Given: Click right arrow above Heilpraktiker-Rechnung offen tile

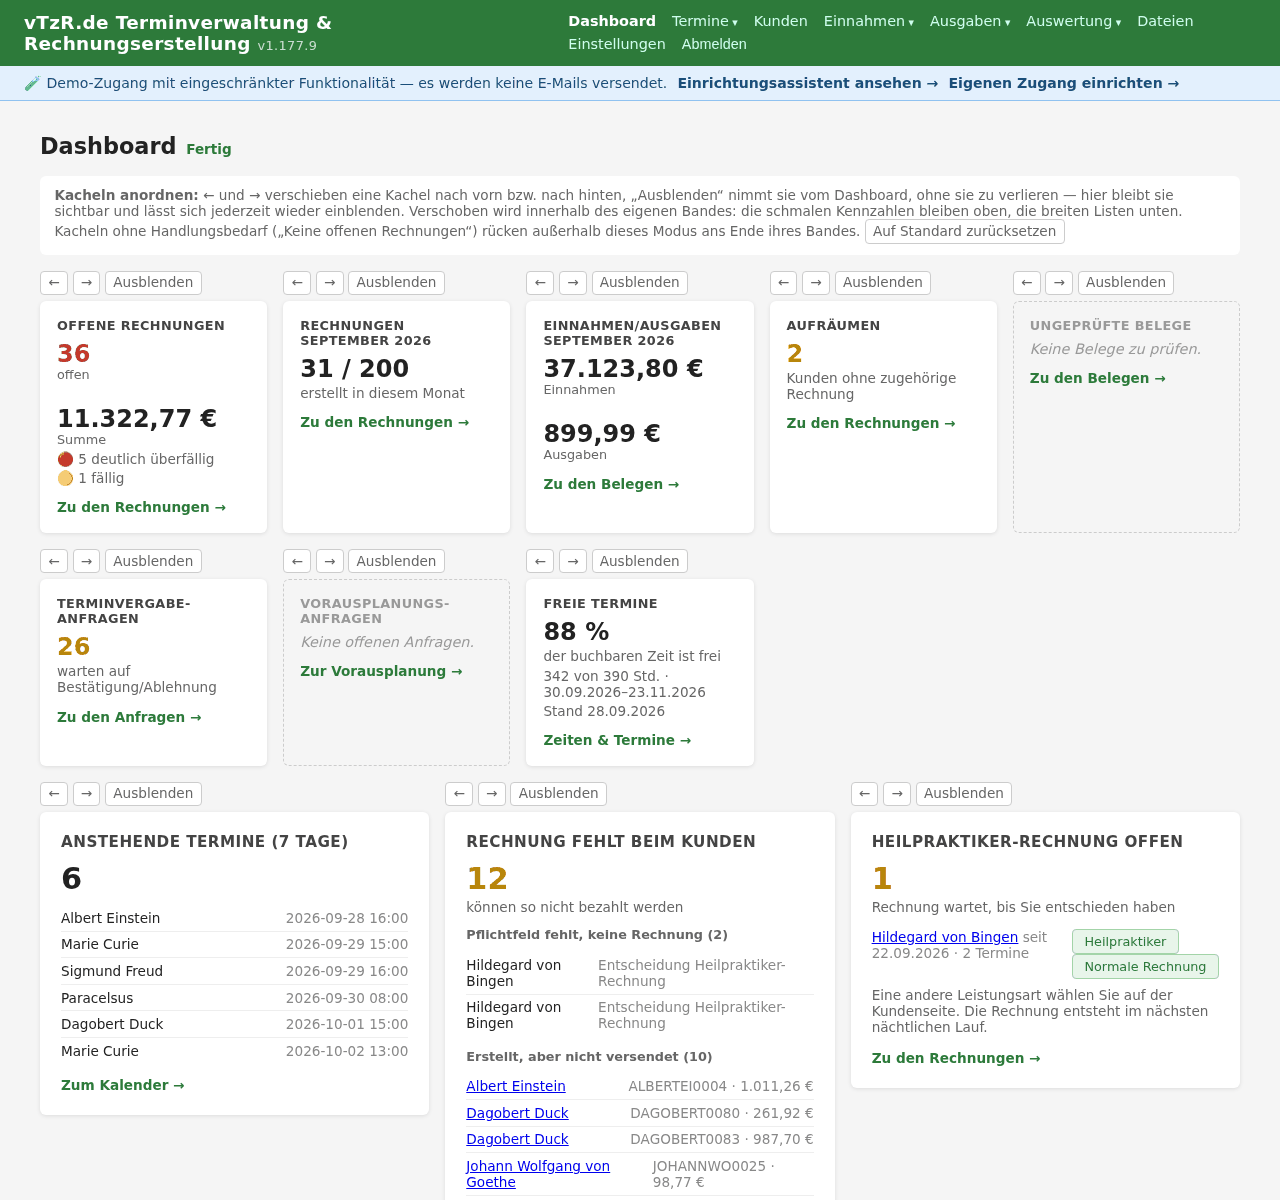Looking at the screenshot, I should (x=897, y=794).
